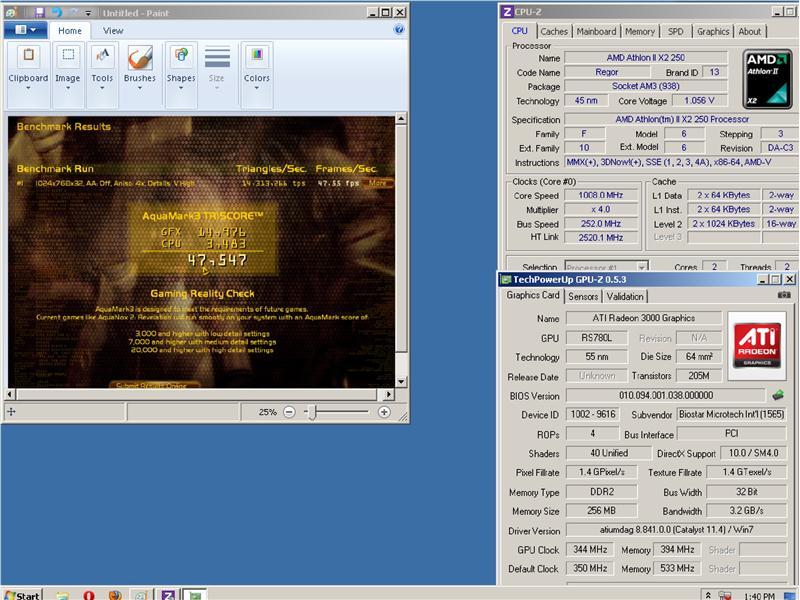Click the Paint palette icon in title bar

coord(11,12)
